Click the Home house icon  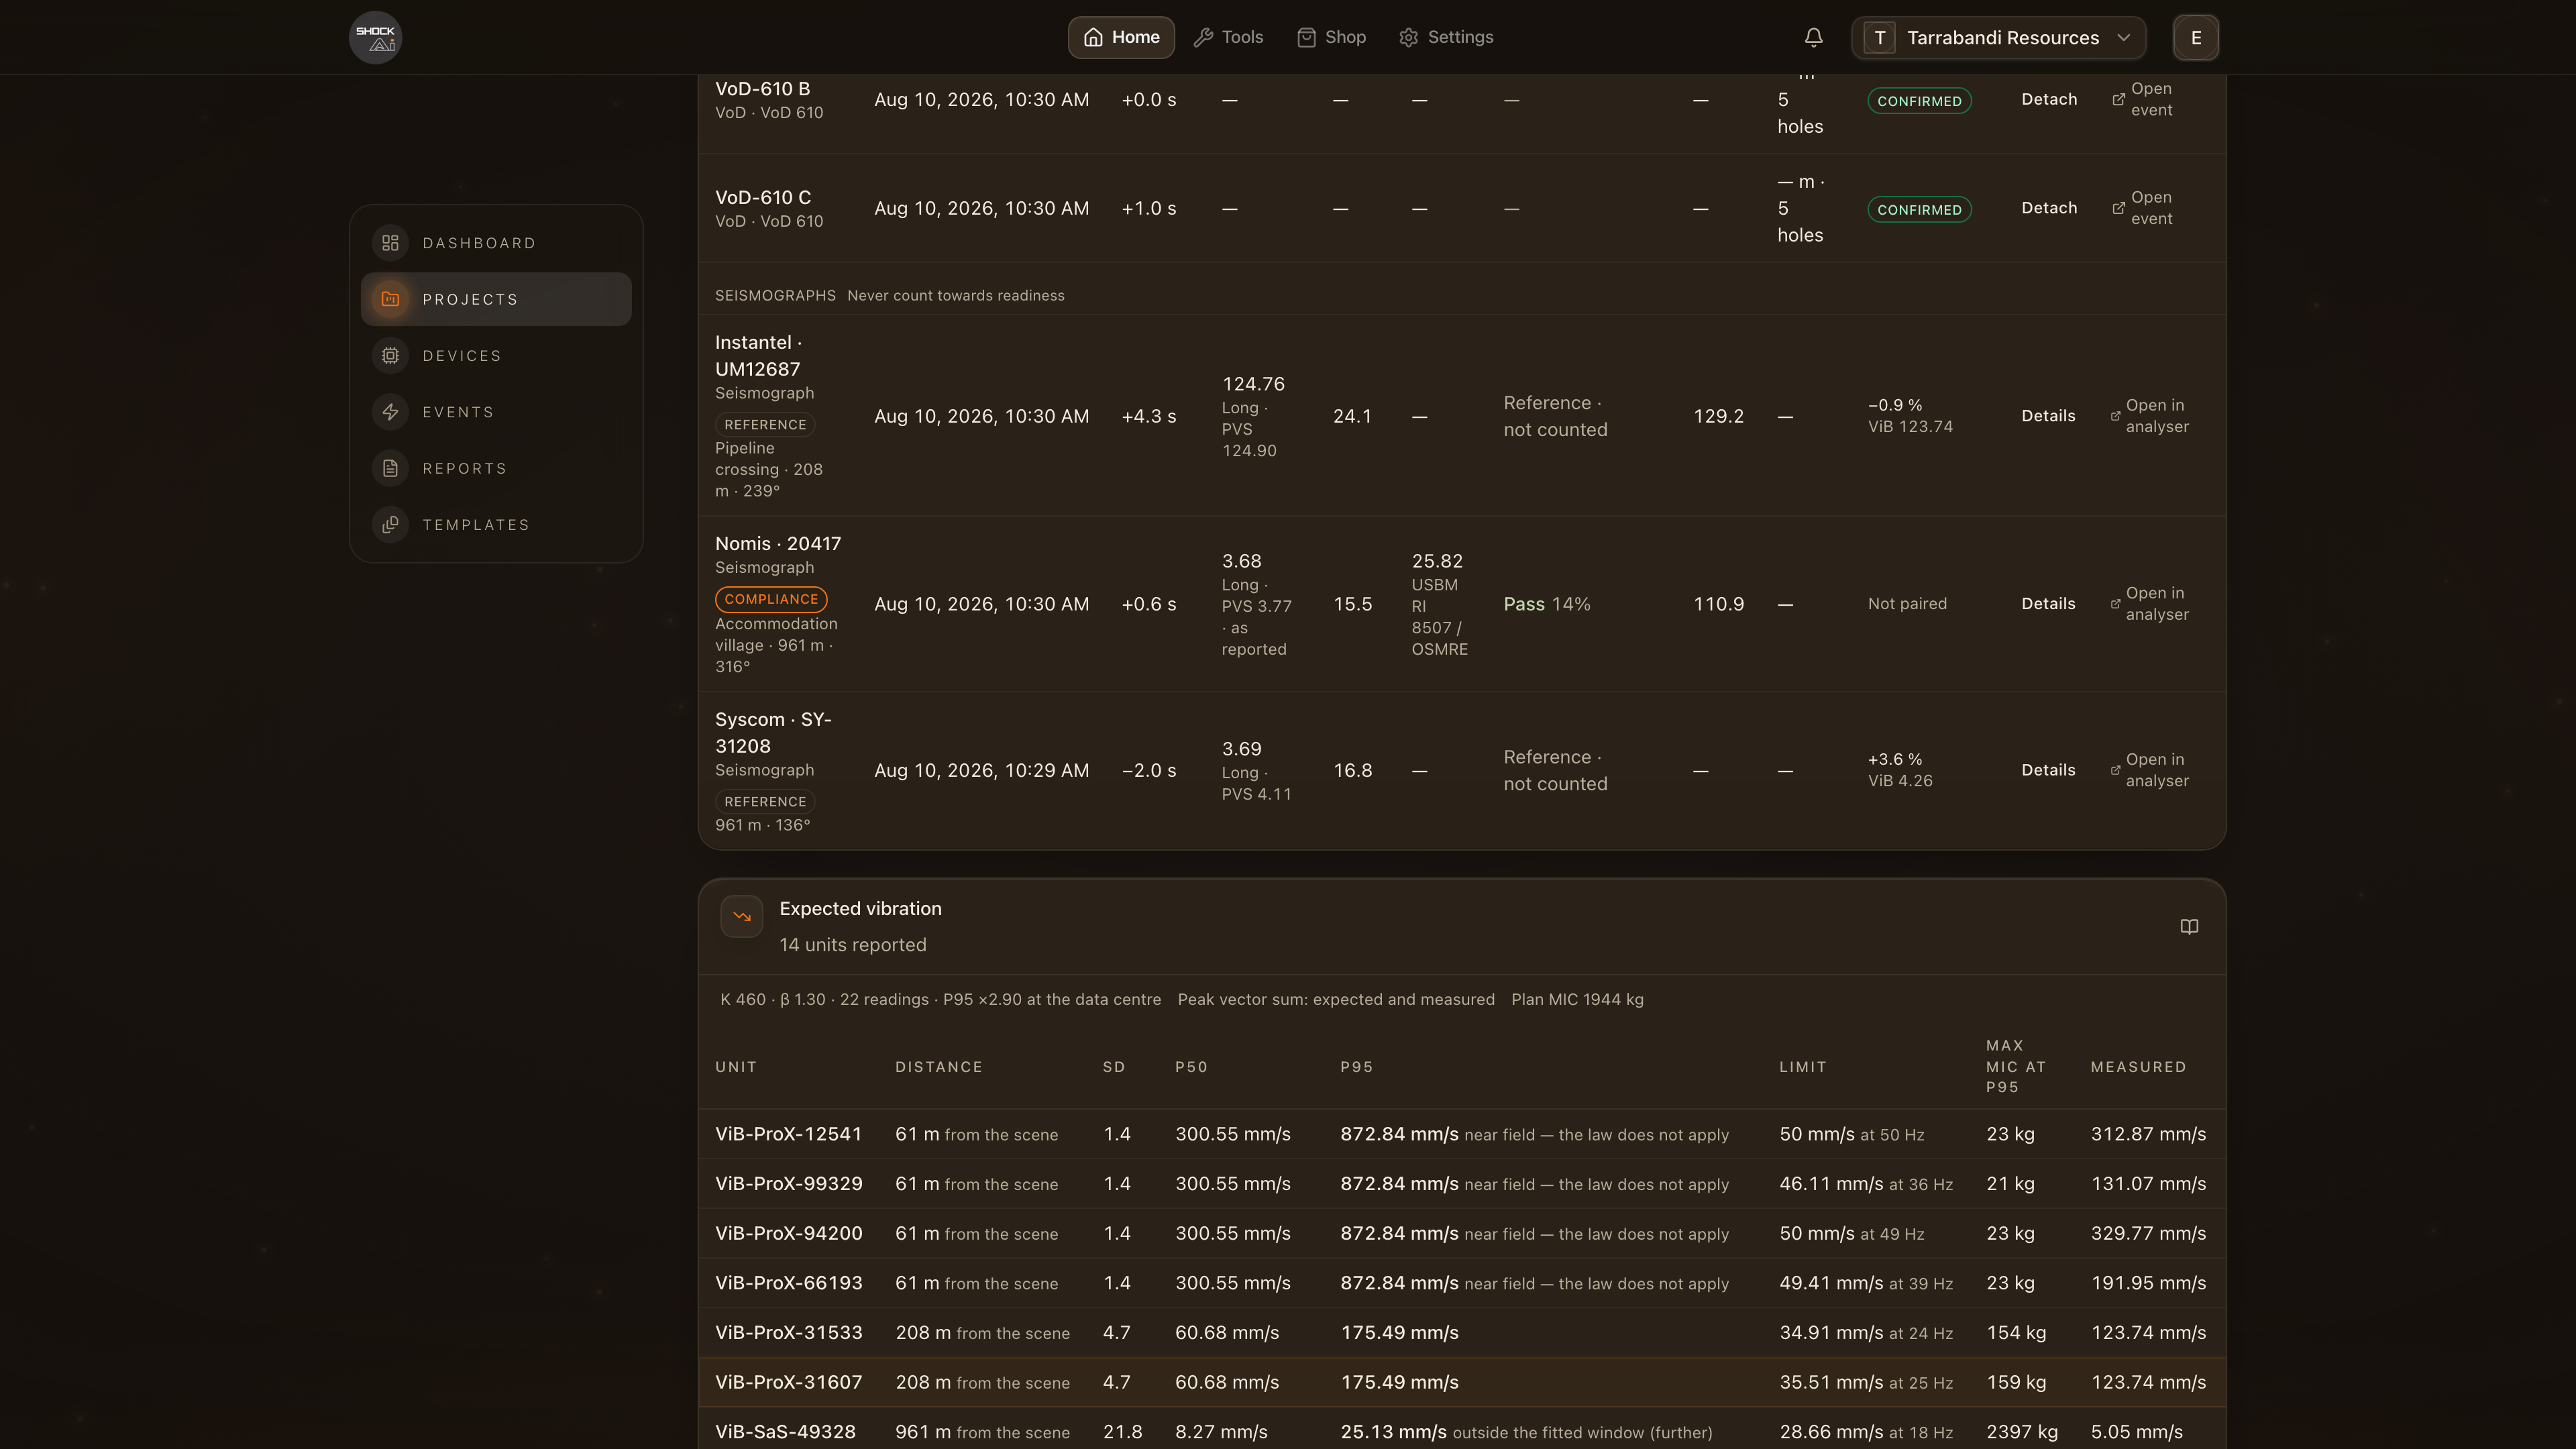(1093, 37)
